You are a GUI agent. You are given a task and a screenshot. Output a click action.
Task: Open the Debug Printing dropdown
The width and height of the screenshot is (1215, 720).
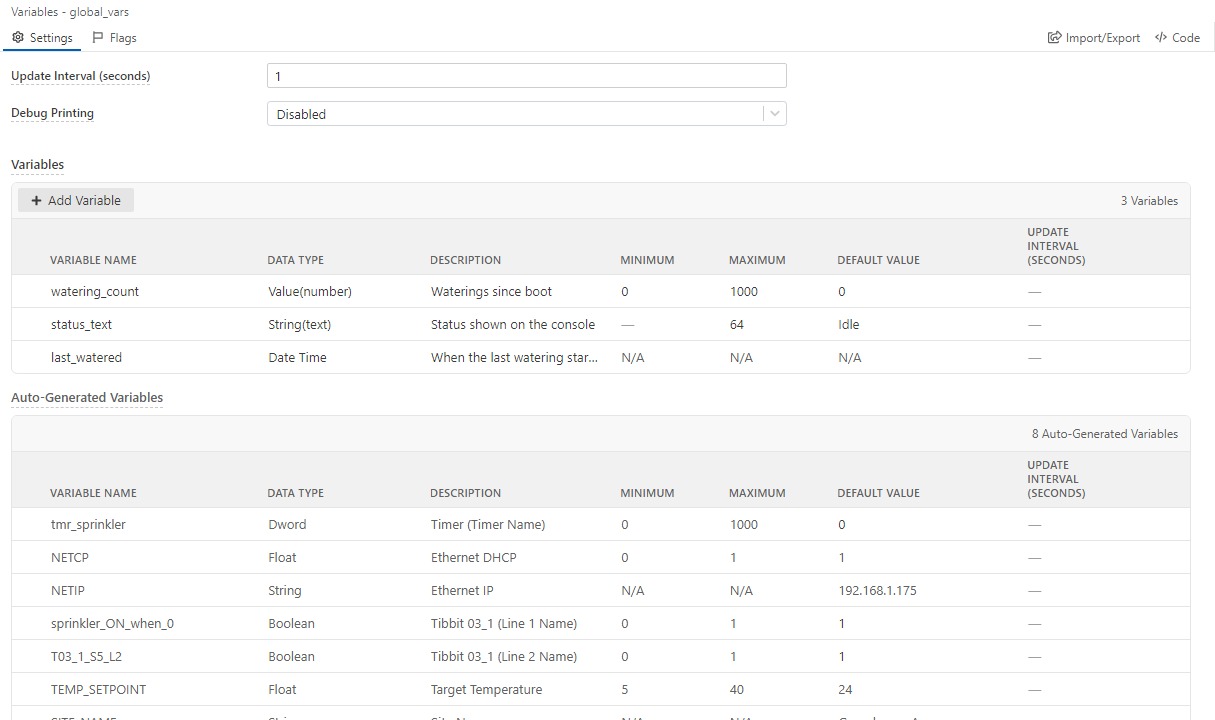pyautogui.click(x=526, y=114)
